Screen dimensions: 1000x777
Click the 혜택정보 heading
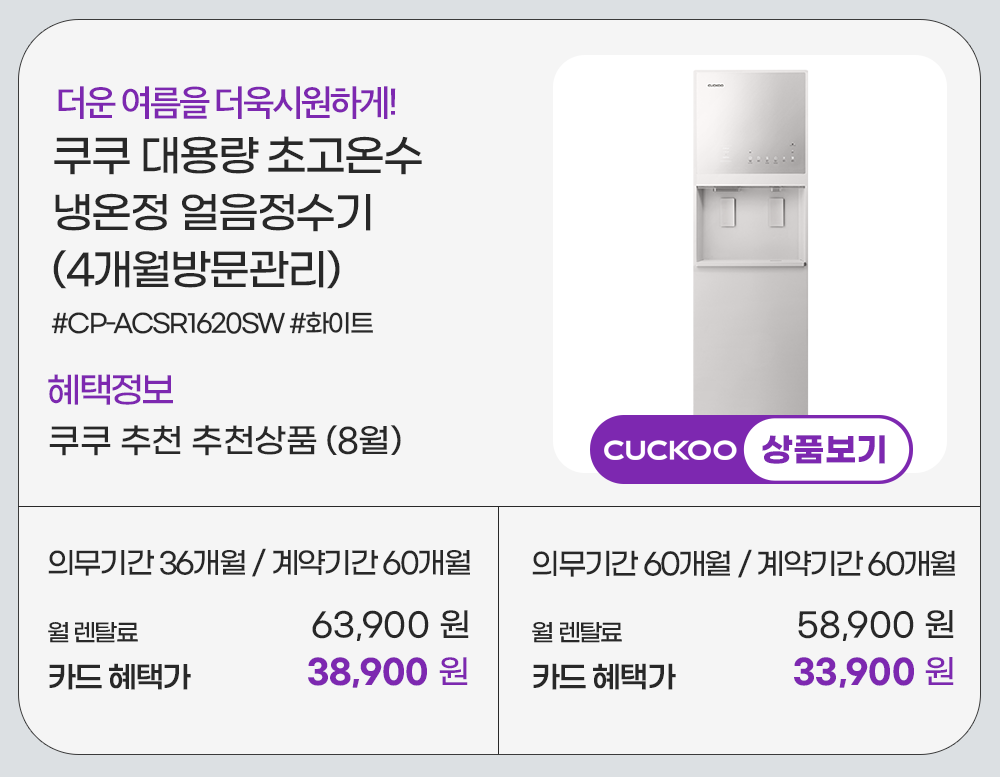(111, 389)
